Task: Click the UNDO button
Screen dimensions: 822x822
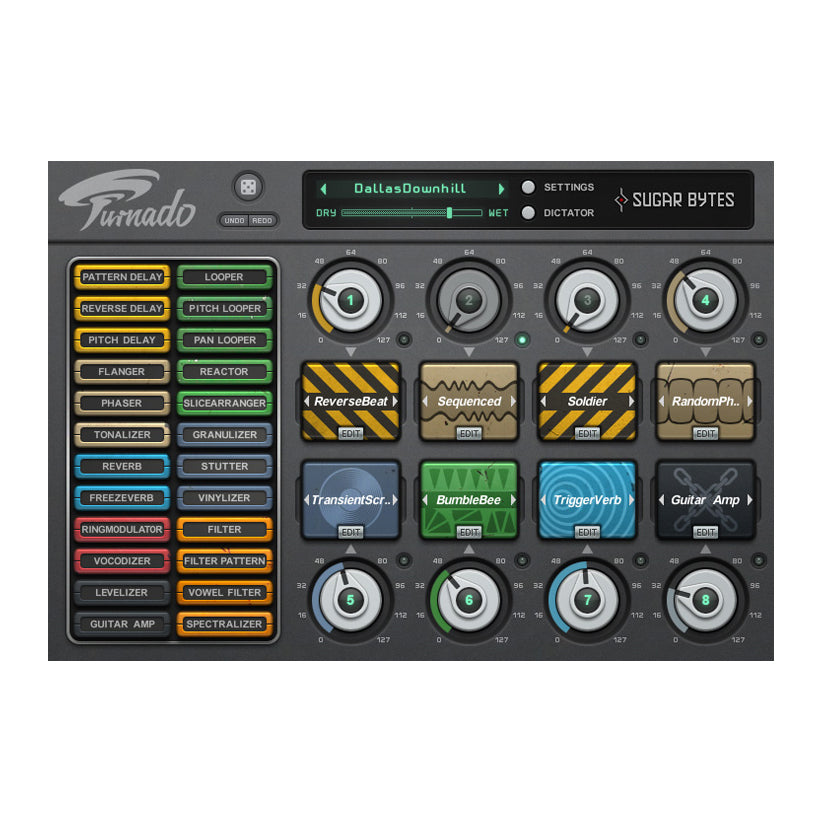Action: point(233,219)
